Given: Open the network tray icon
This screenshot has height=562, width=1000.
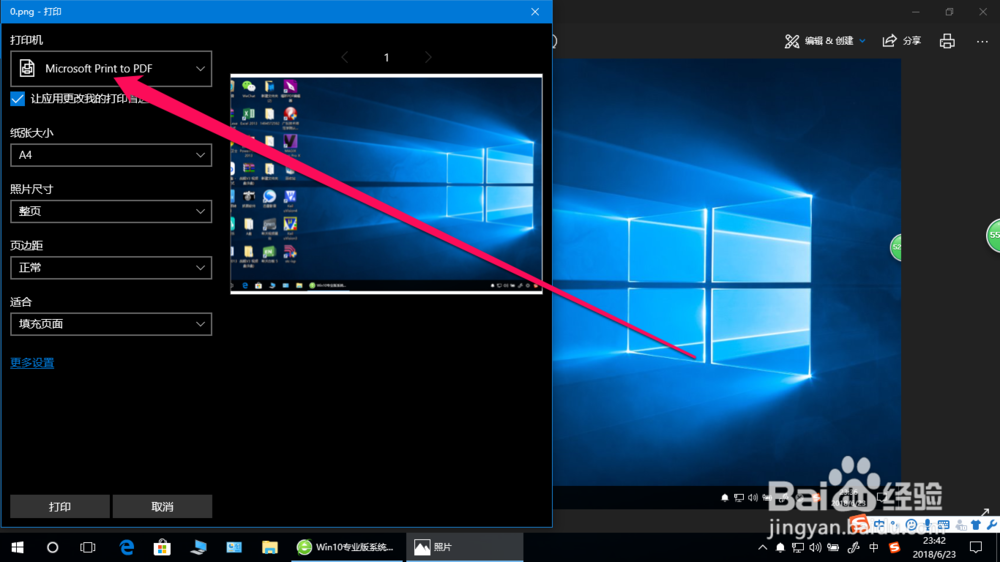Looking at the screenshot, I should [x=798, y=547].
